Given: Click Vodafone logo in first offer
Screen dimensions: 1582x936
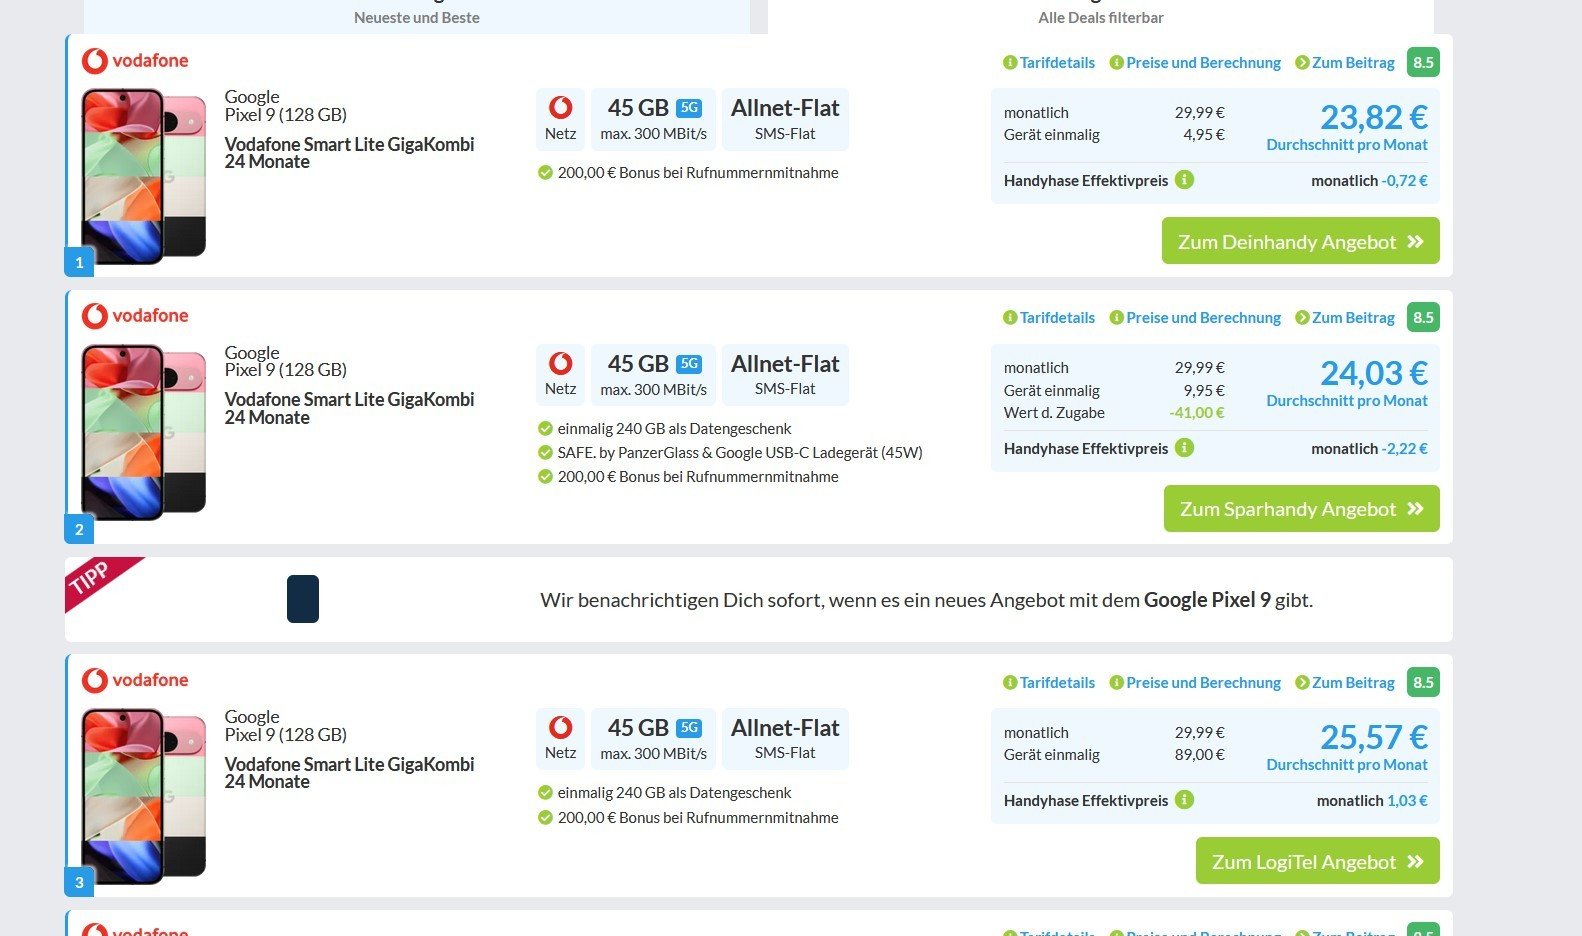Looking at the screenshot, I should 135,61.
